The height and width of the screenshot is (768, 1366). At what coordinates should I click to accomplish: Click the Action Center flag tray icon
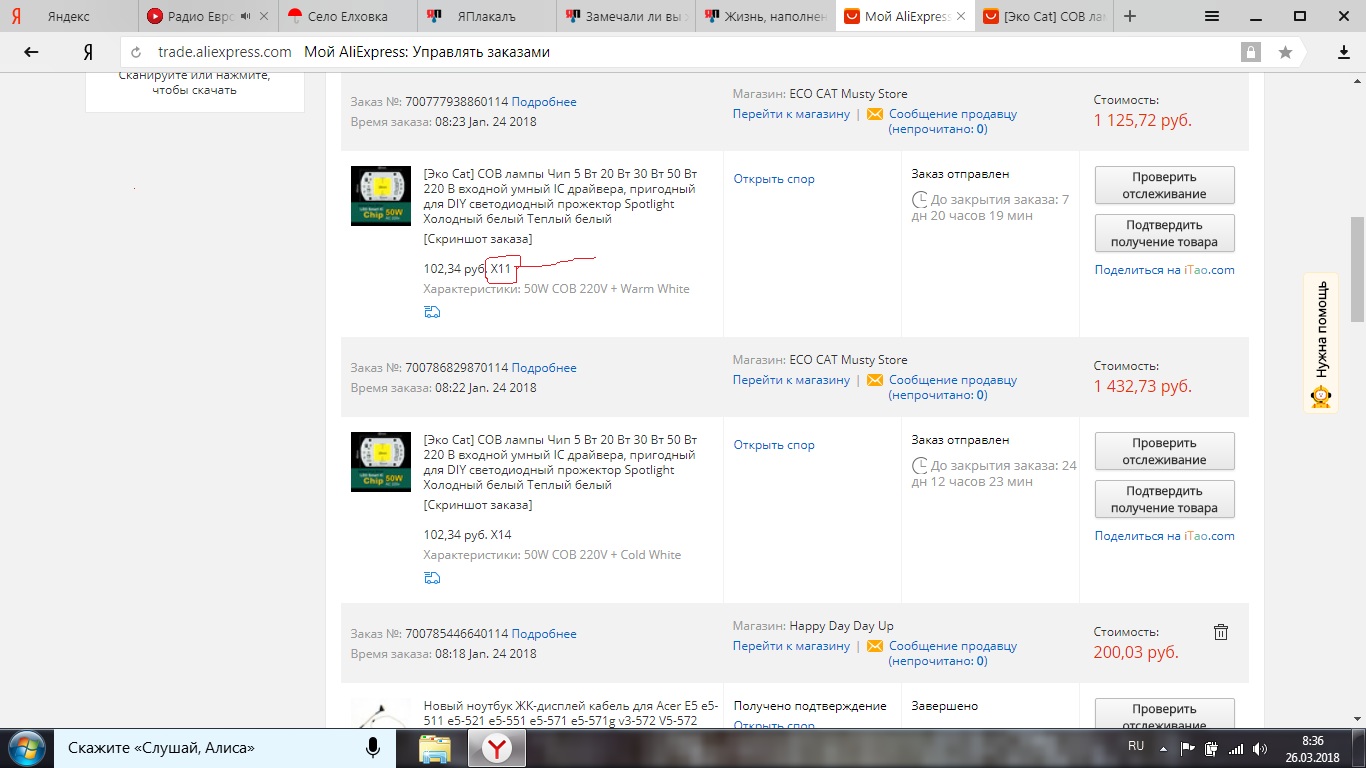click(1188, 748)
